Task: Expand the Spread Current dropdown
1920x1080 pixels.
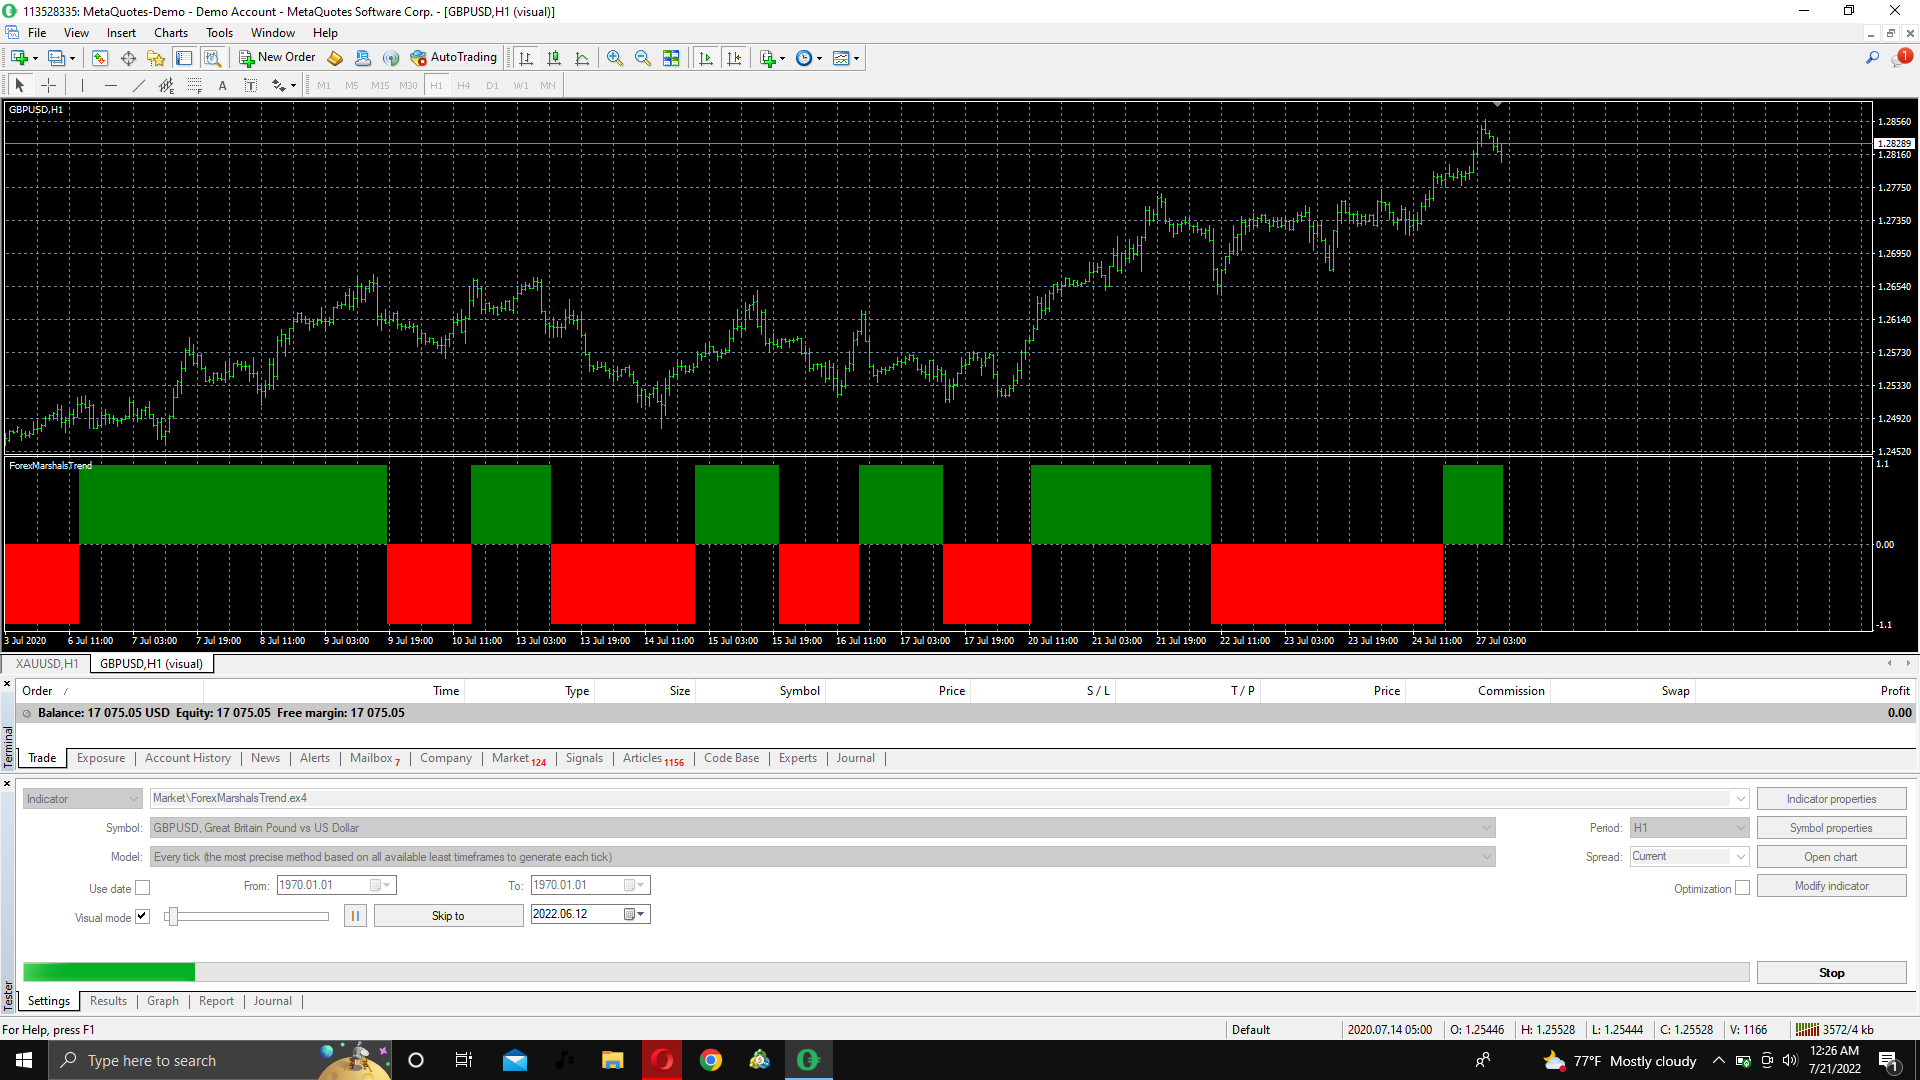Action: [x=1740, y=857]
